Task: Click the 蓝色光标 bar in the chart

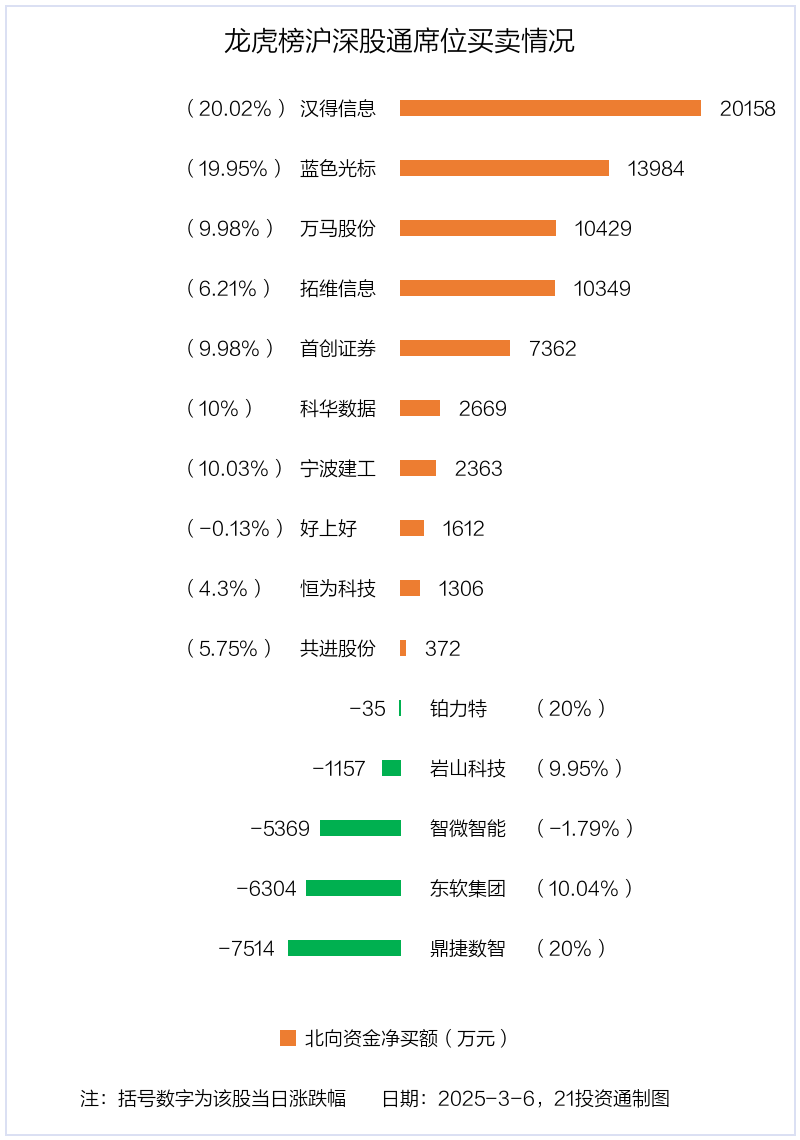Action: tap(504, 168)
